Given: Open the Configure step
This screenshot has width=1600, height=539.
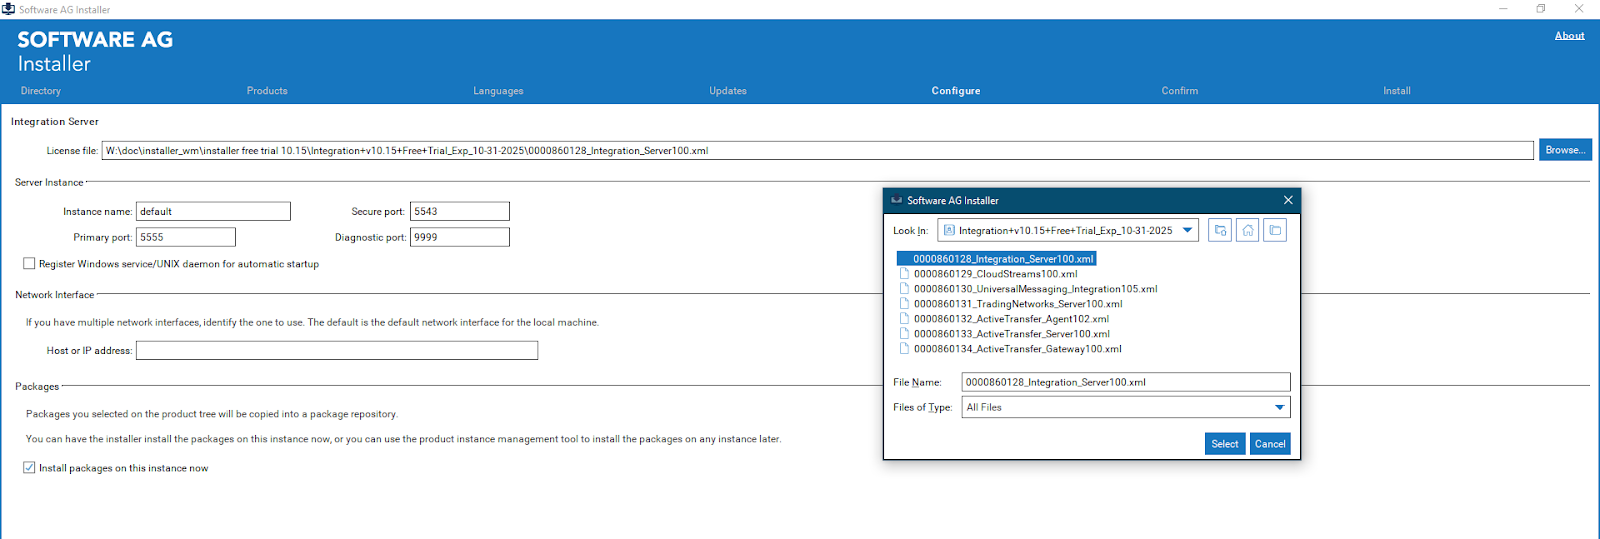Looking at the screenshot, I should (956, 91).
